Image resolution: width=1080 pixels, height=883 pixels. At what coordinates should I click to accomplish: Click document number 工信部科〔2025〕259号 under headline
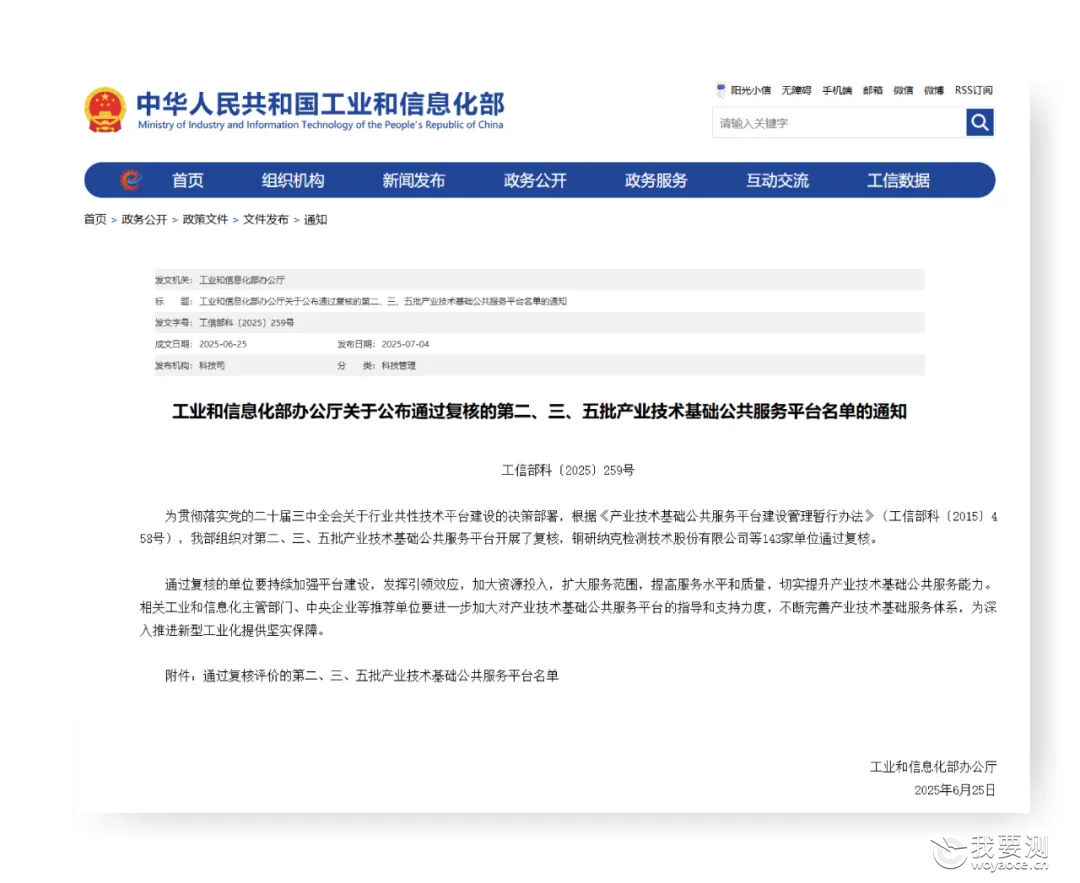(568, 470)
